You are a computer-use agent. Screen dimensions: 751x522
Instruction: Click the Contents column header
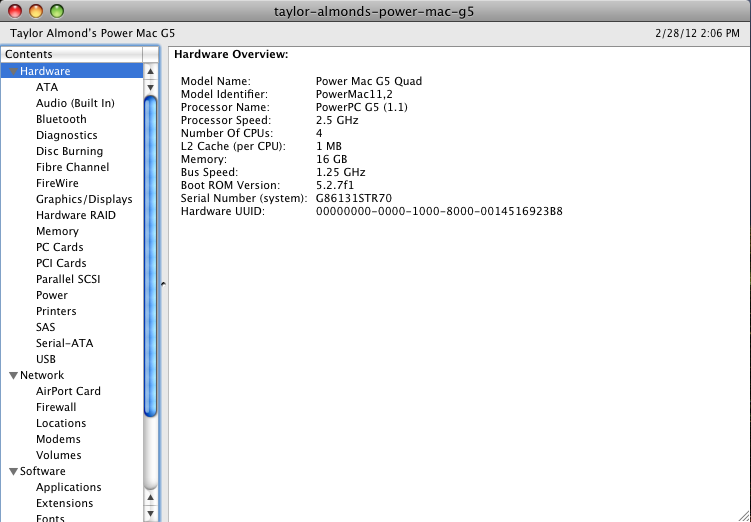(x=72, y=54)
